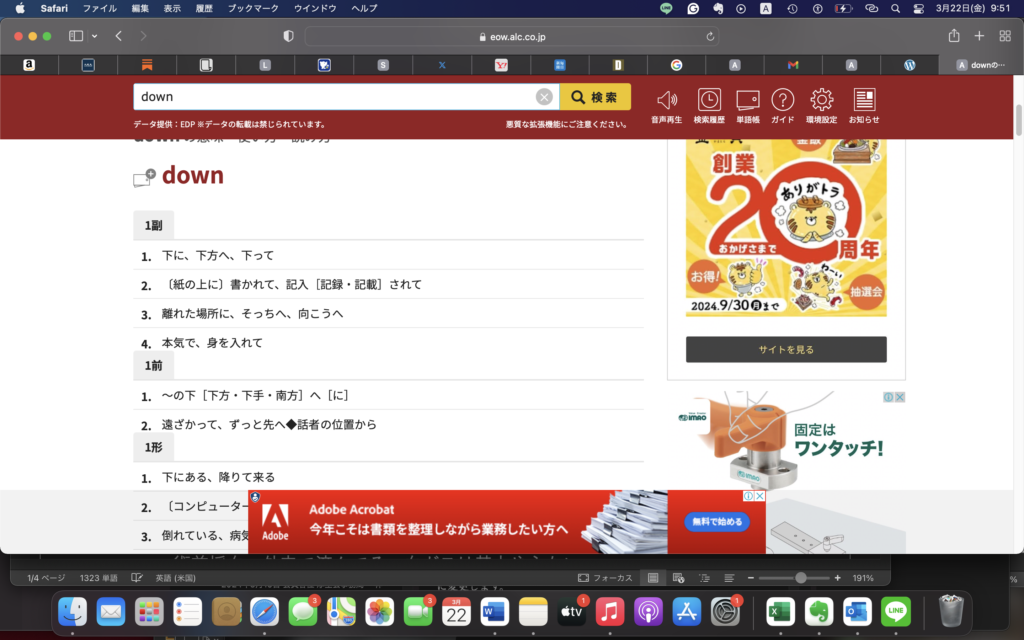This screenshot has width=1024, height=640.
Task: Click the サイトを見る ad button
Action: point(786,349)
